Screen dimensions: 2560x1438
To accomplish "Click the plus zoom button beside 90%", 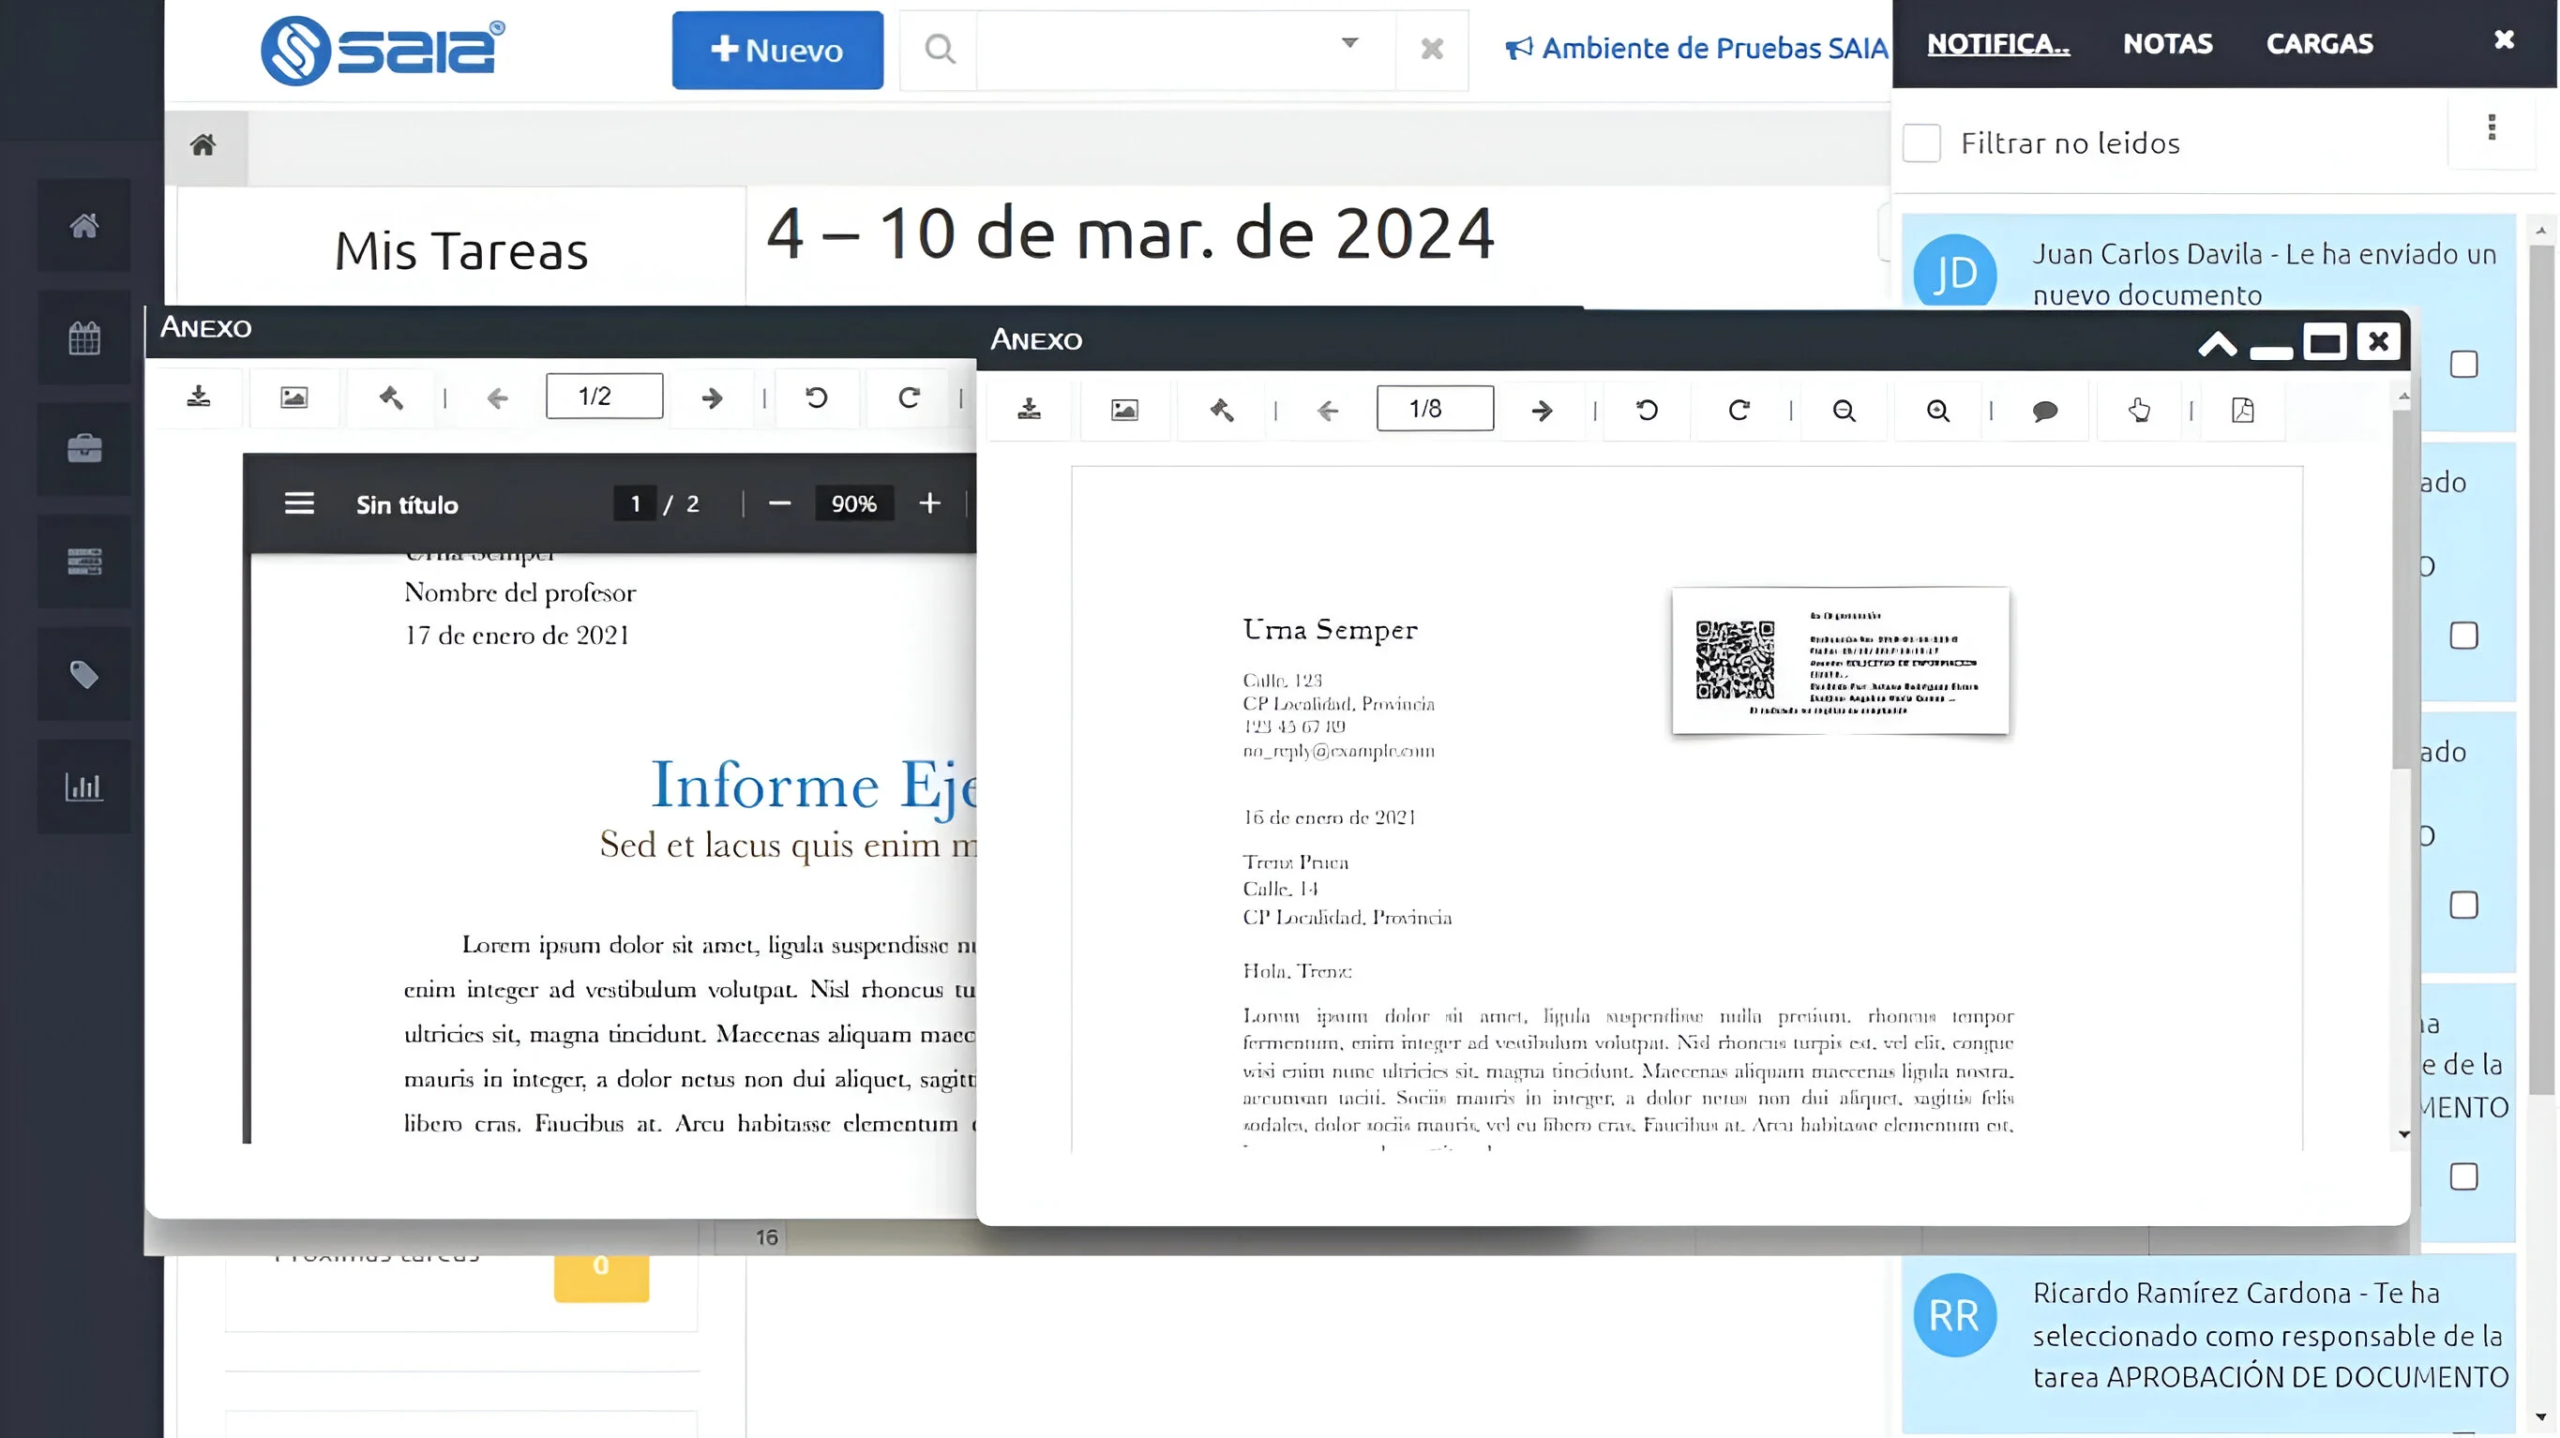I will pyautogui.click(x=929, y=503).
